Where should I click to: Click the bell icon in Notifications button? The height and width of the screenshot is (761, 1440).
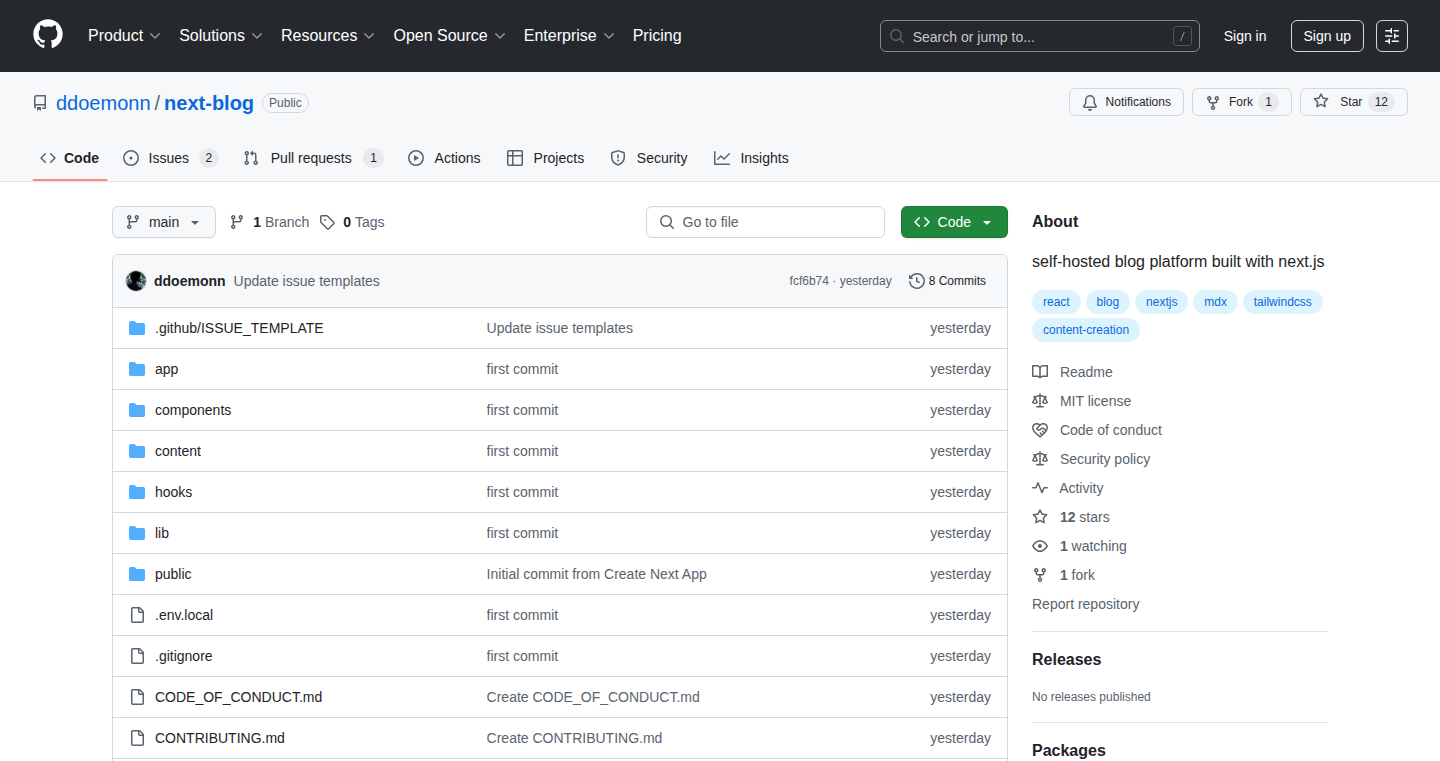click(x=1089, y=102)
